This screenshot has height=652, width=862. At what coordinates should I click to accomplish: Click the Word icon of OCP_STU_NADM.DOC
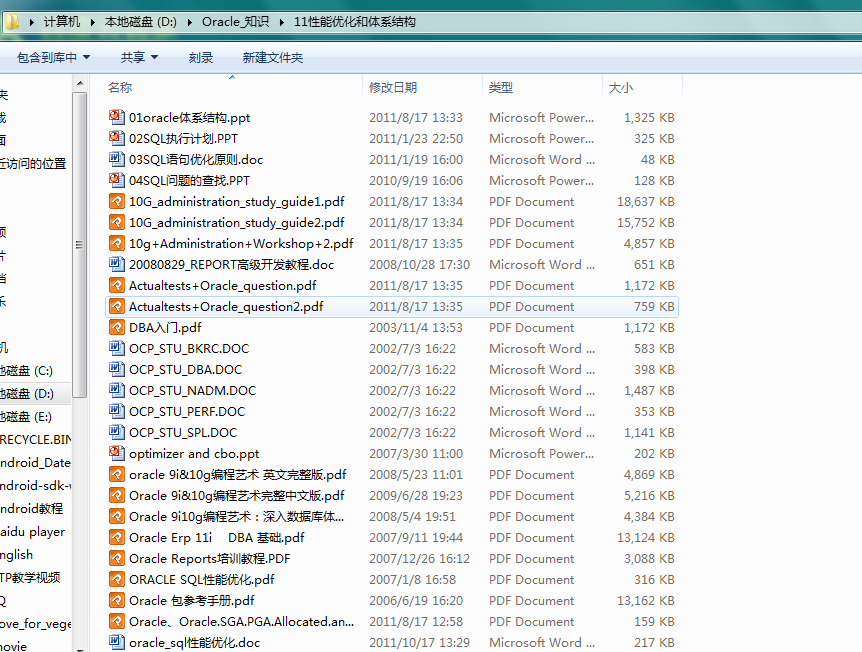pos(117,390)
